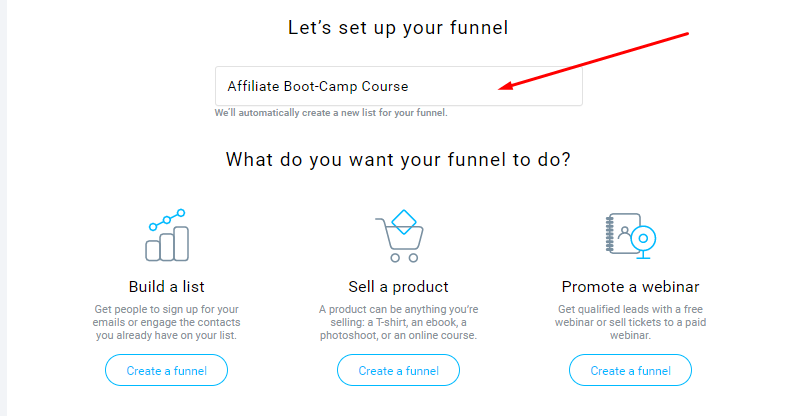Click "What do you want your funnel to do?" heading

tap(398, 159)
